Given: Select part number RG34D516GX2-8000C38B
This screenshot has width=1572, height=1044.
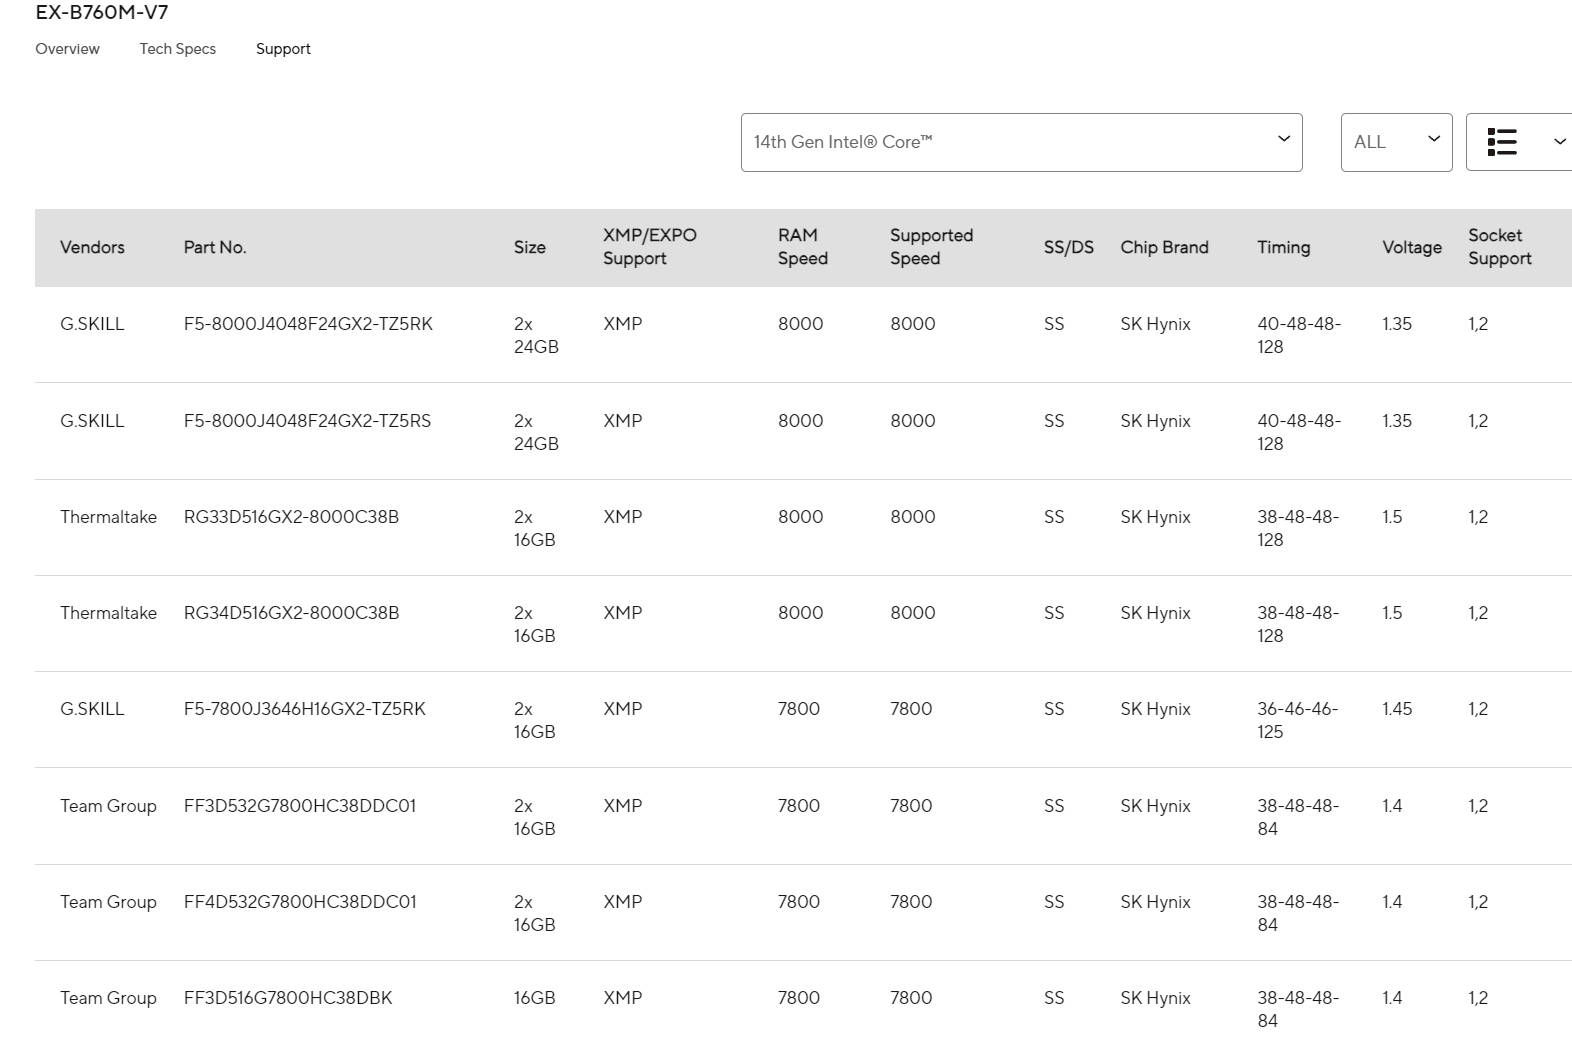Looking at the screenshot, I should [x=291, y=613].
